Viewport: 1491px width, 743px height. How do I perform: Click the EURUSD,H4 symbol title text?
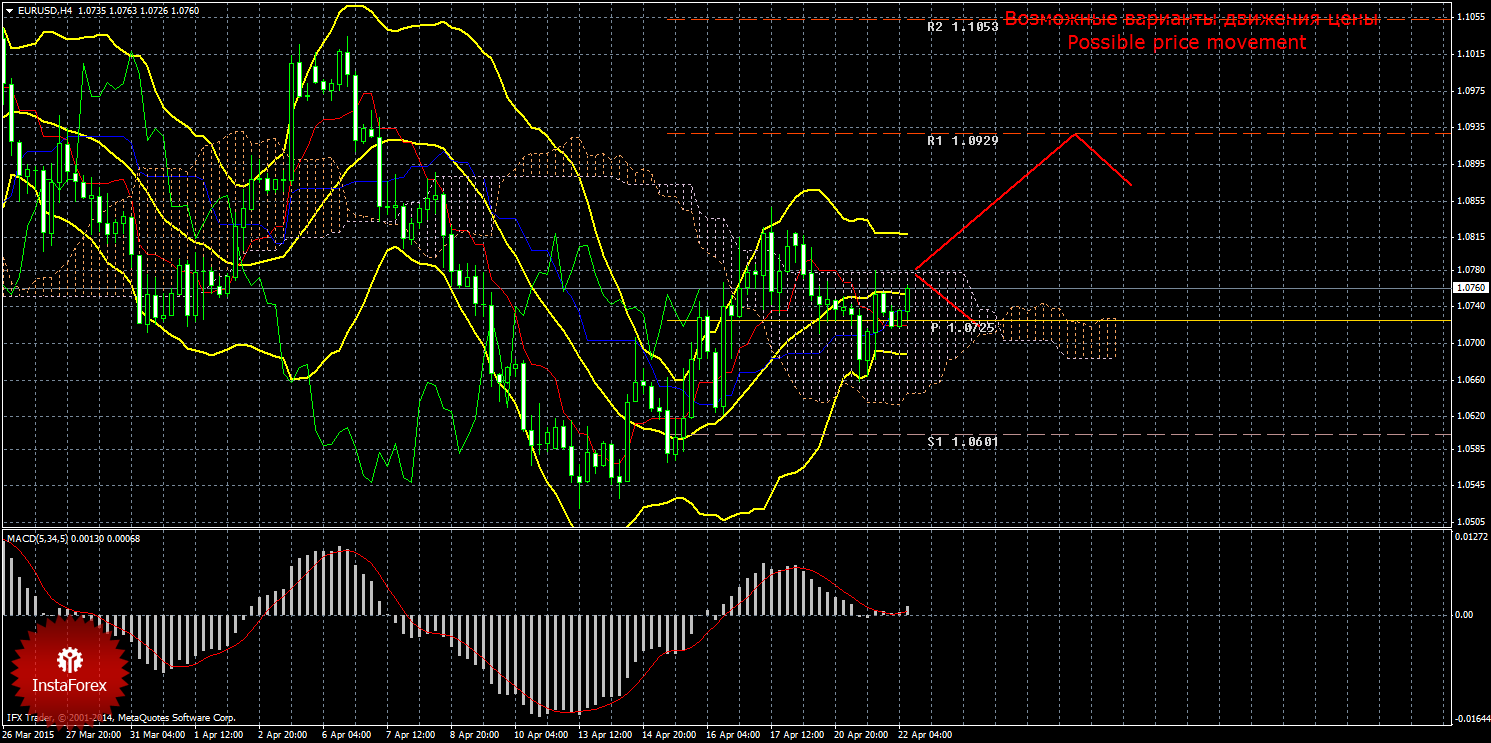coord(45,10)
